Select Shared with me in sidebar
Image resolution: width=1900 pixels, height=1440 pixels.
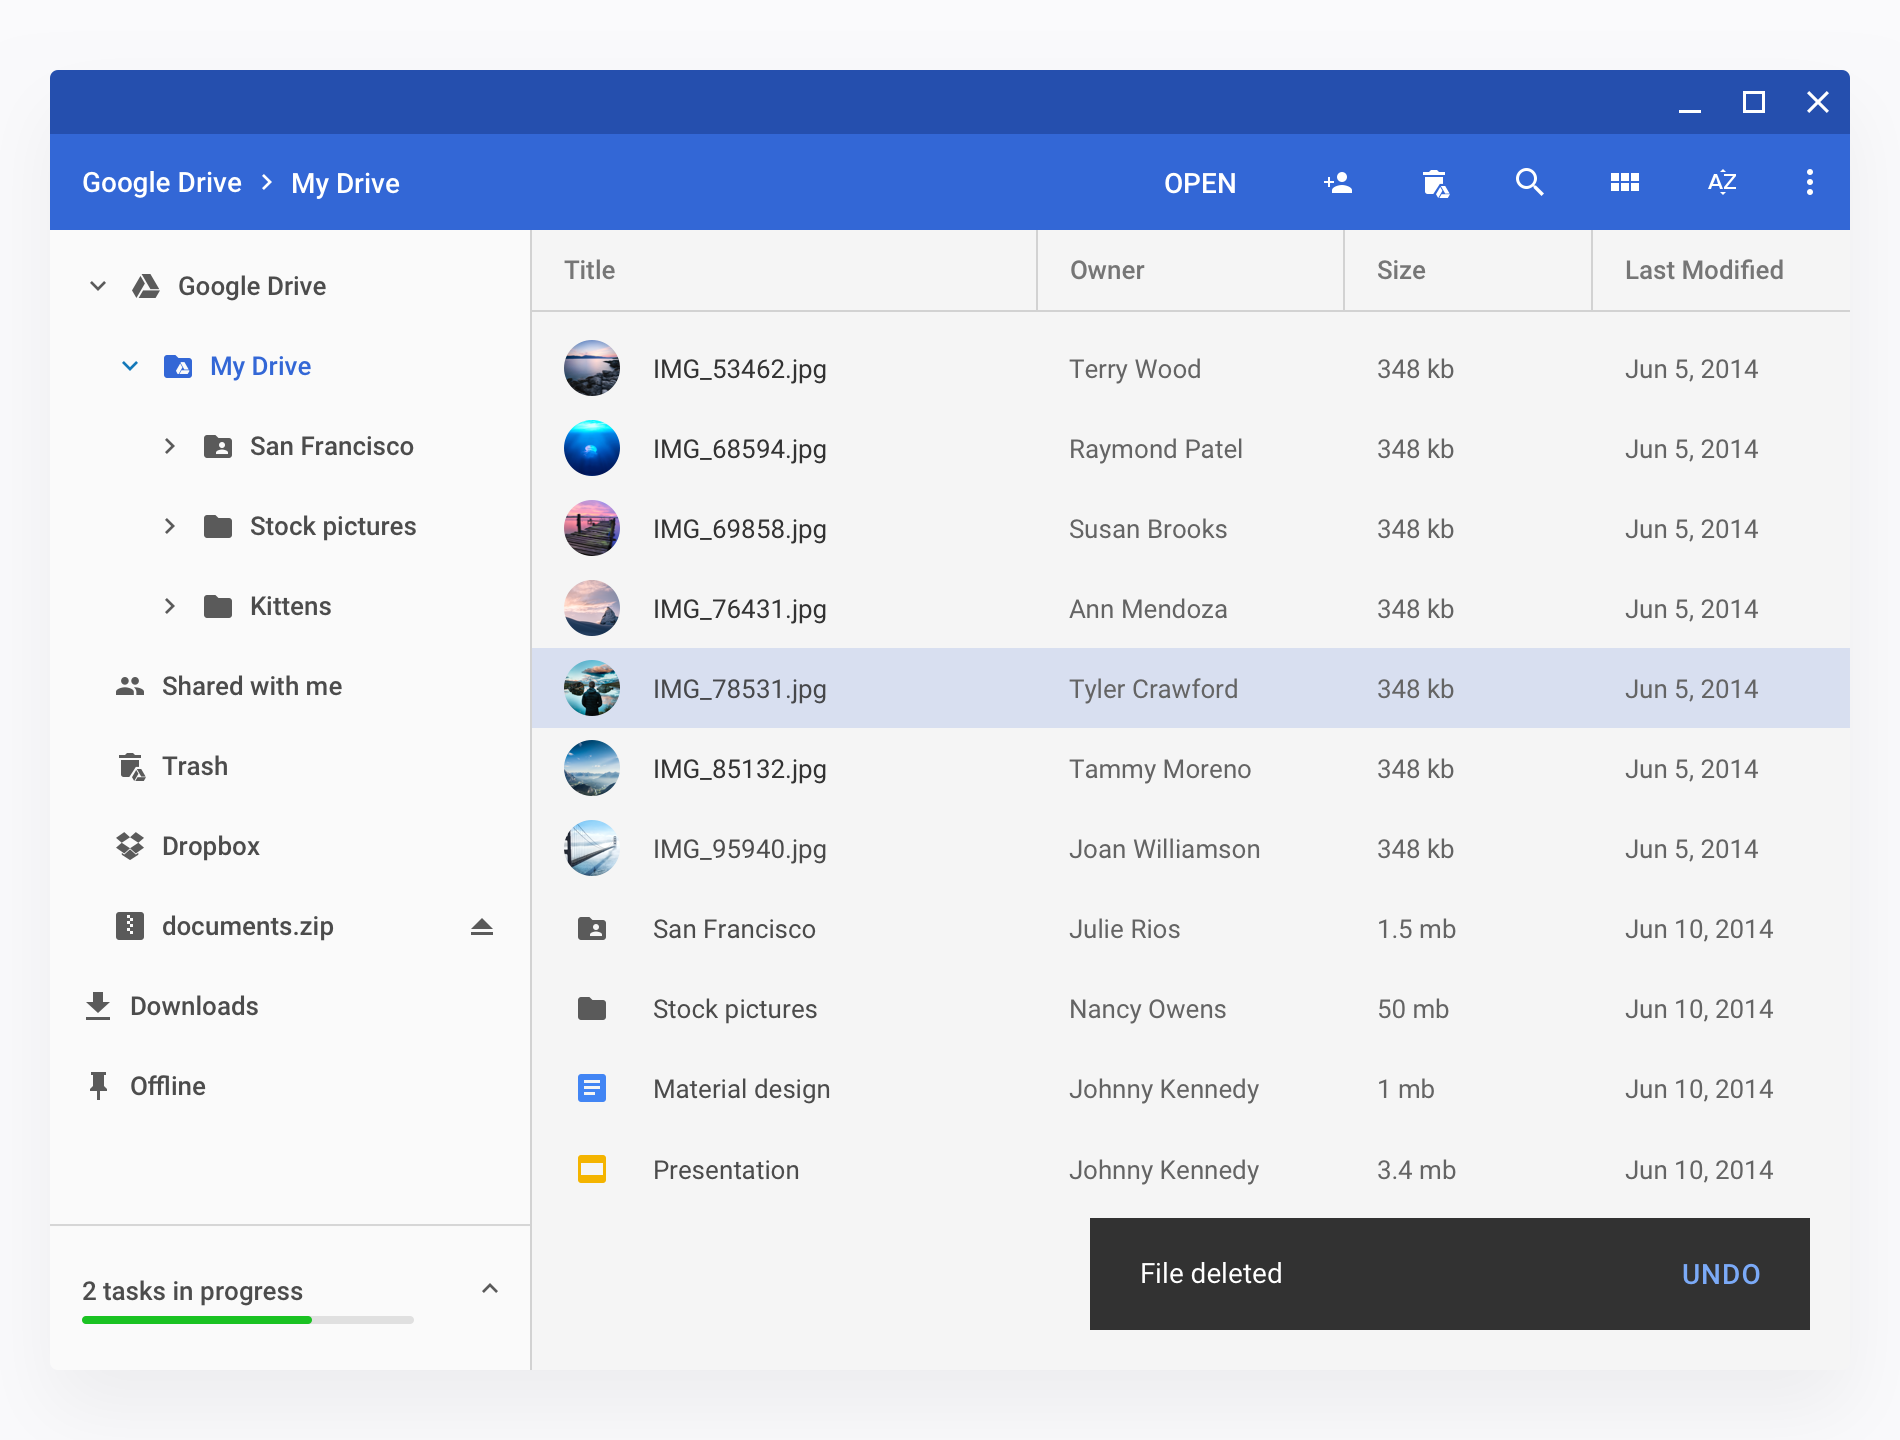click(x=252, y=686)
